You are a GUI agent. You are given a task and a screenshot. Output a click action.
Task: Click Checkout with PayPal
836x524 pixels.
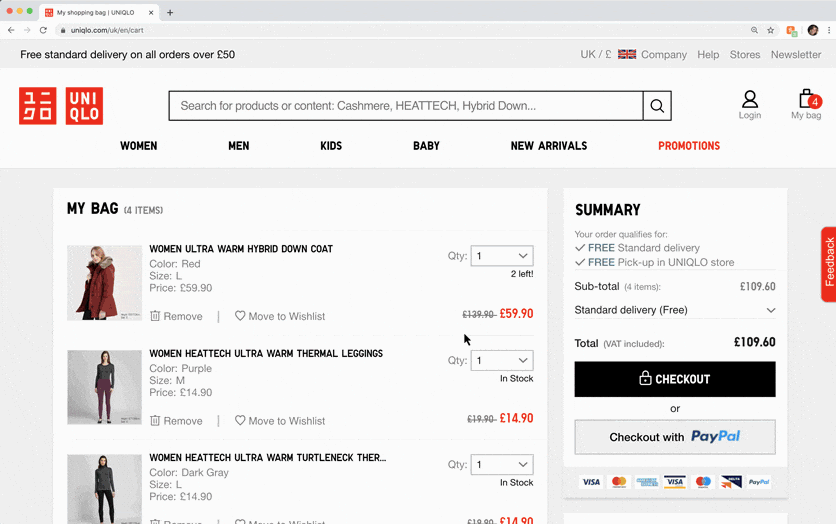[675, 437]
